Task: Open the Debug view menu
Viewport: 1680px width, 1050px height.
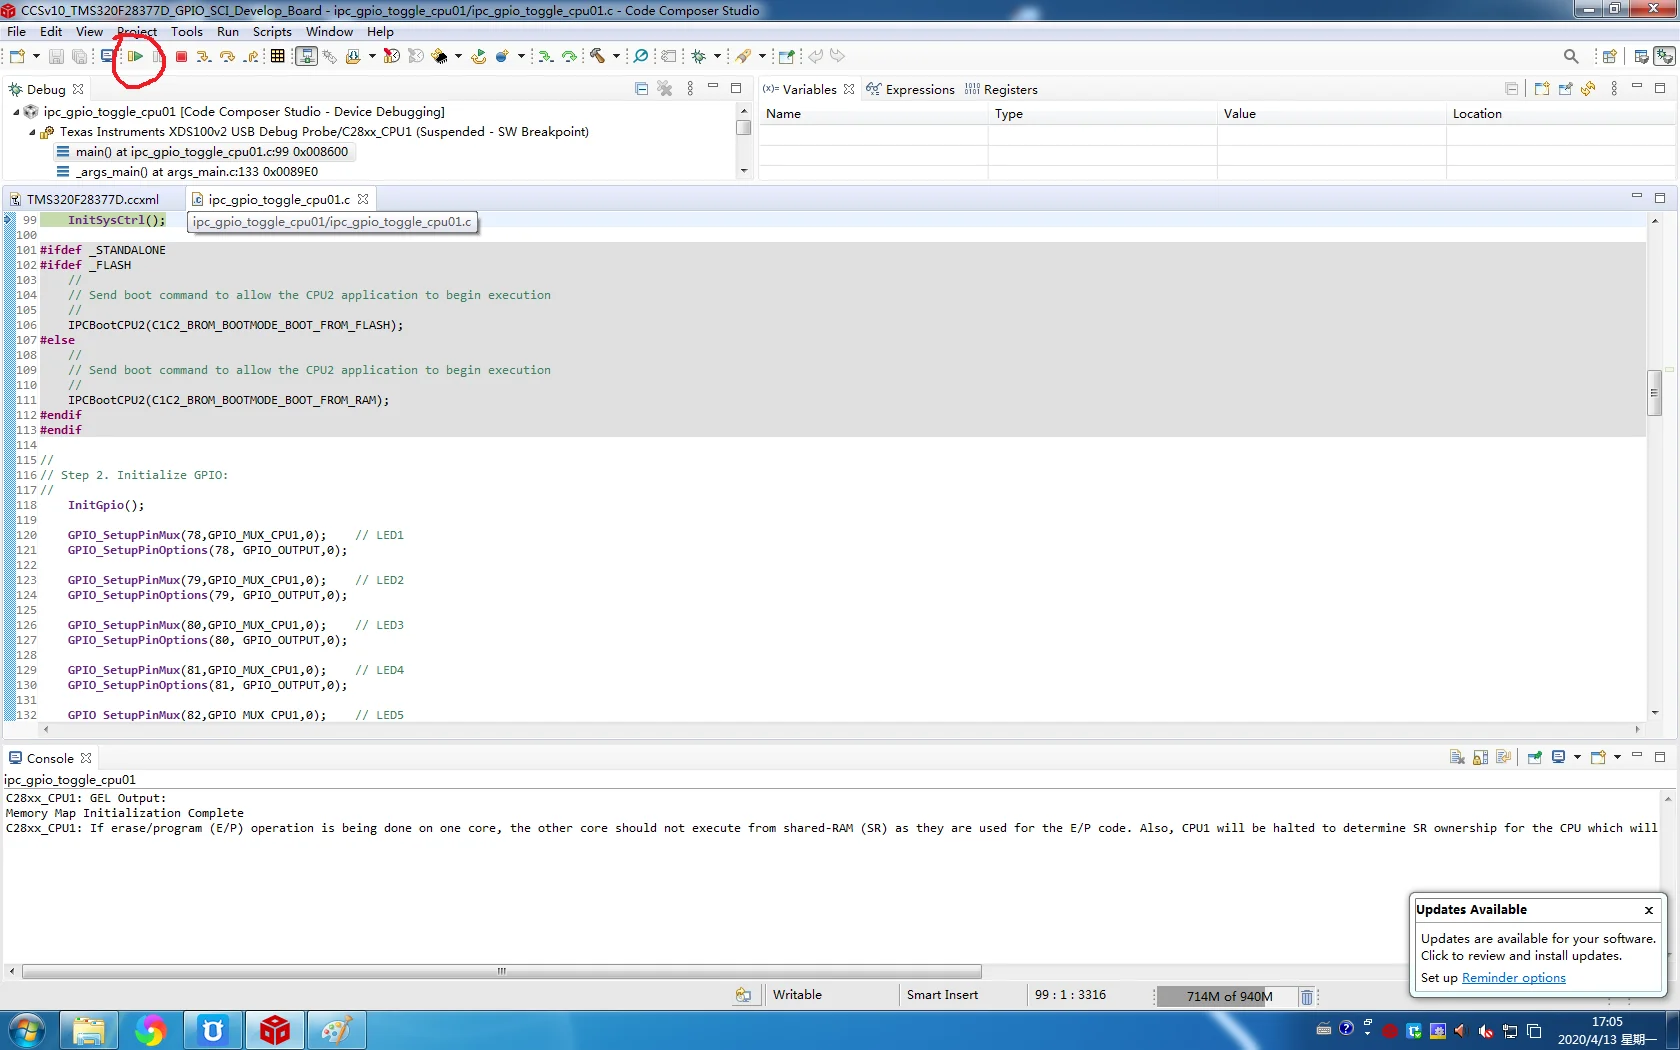Action: pyautogui.click(x=690, y=89)
